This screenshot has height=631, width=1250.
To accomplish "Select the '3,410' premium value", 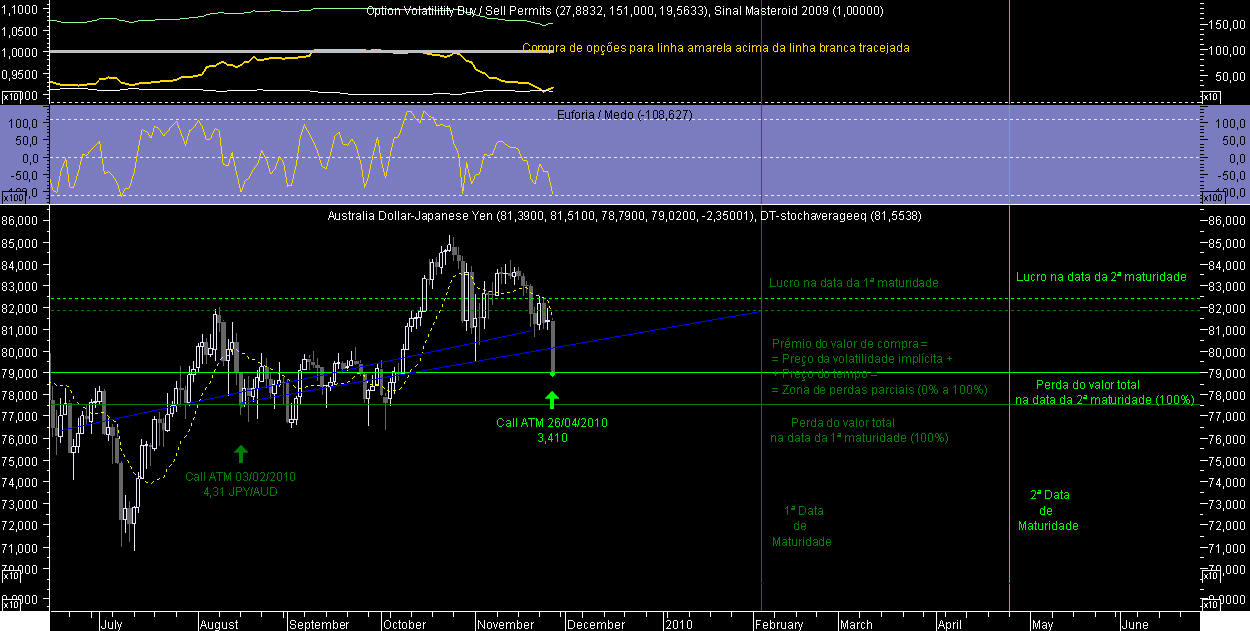I will point(552,437).
